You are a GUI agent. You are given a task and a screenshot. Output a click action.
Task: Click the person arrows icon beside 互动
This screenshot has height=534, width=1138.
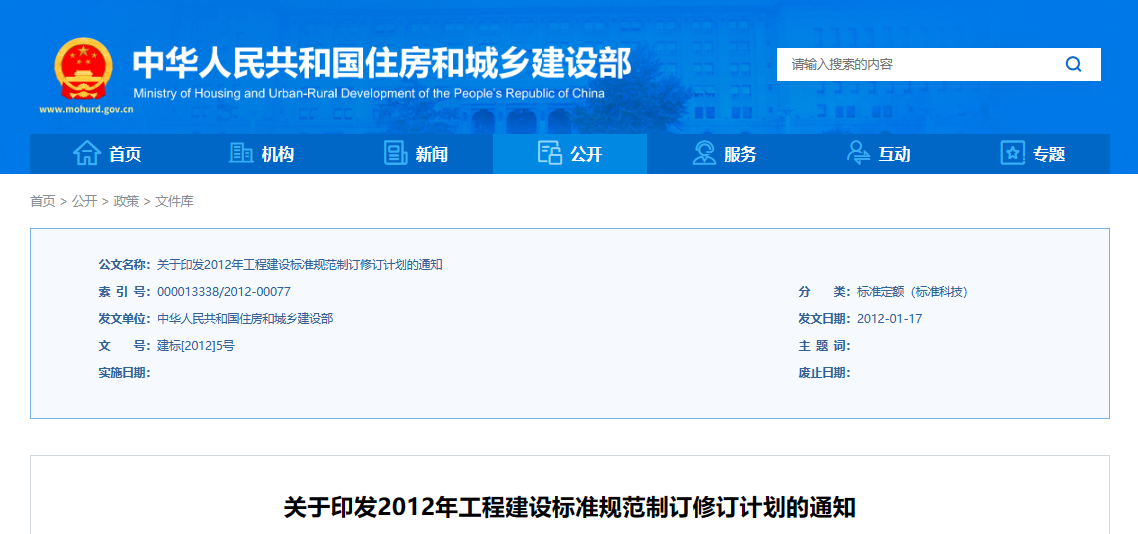click(x=858, y=153)
